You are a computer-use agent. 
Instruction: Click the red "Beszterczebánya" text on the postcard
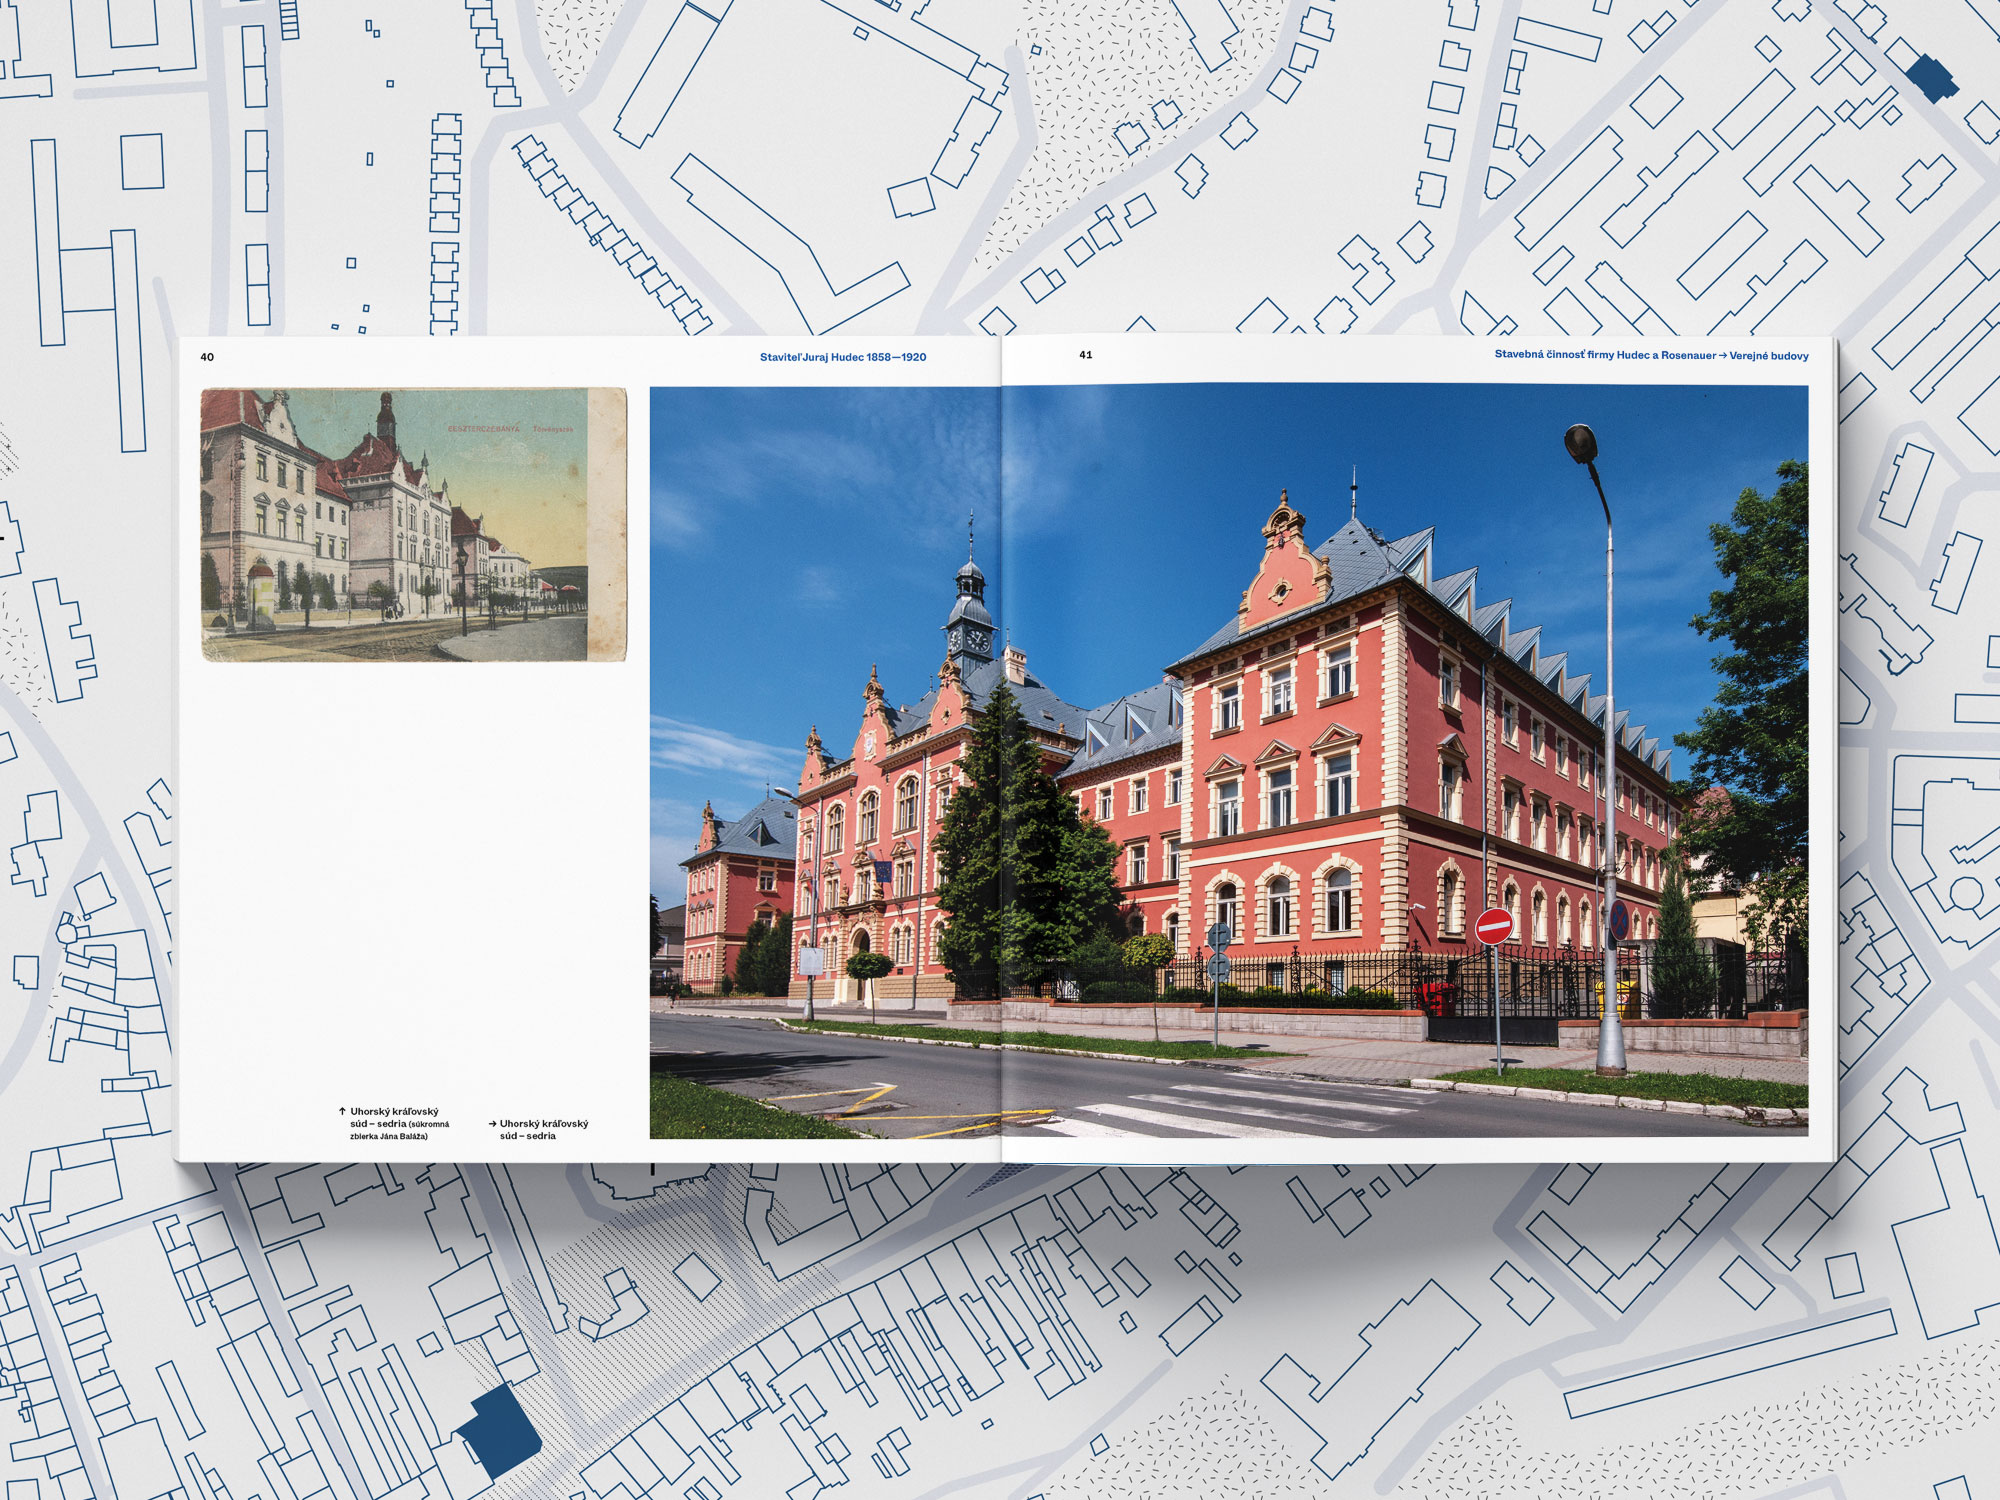tap(483, 429)
